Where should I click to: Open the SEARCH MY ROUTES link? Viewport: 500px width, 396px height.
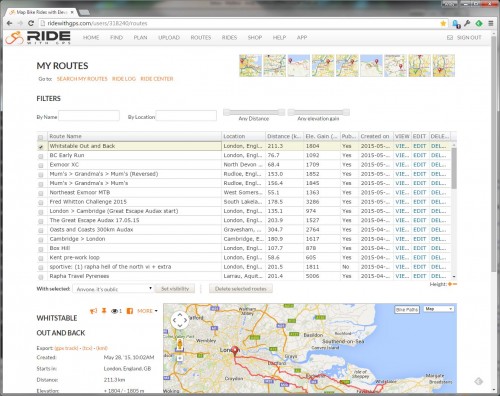click(x=82, y=79)
